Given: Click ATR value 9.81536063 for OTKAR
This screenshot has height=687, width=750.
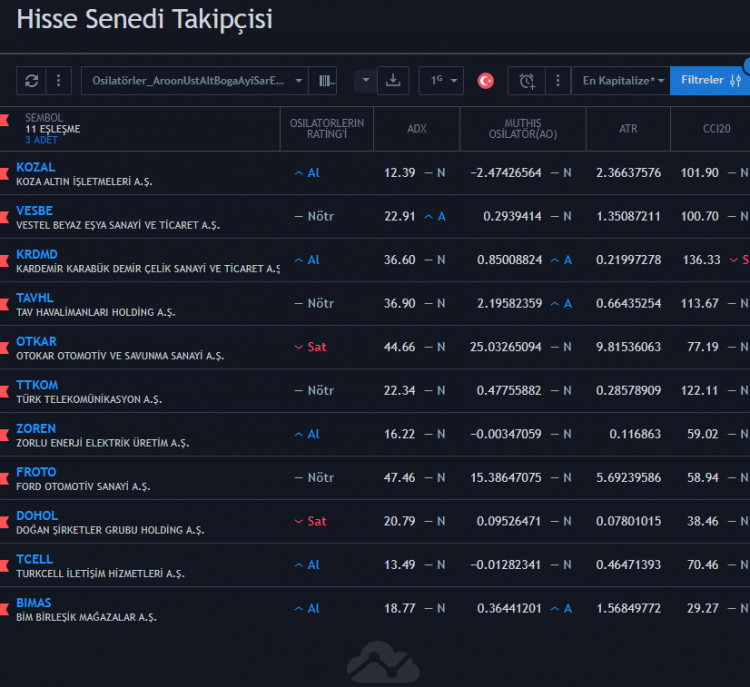Looking at the screenshot, I should [x=629, y=347].
